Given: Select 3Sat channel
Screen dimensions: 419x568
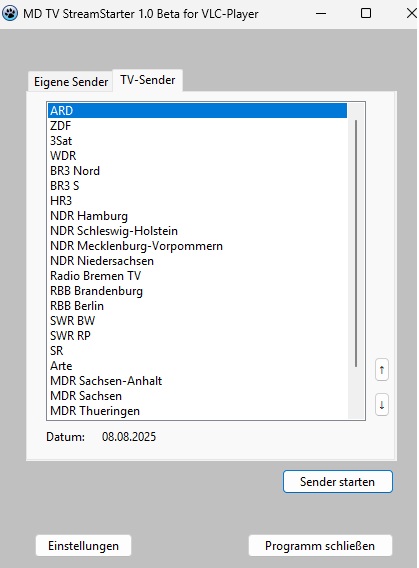Looking at the screenshot, I should 197,141.
